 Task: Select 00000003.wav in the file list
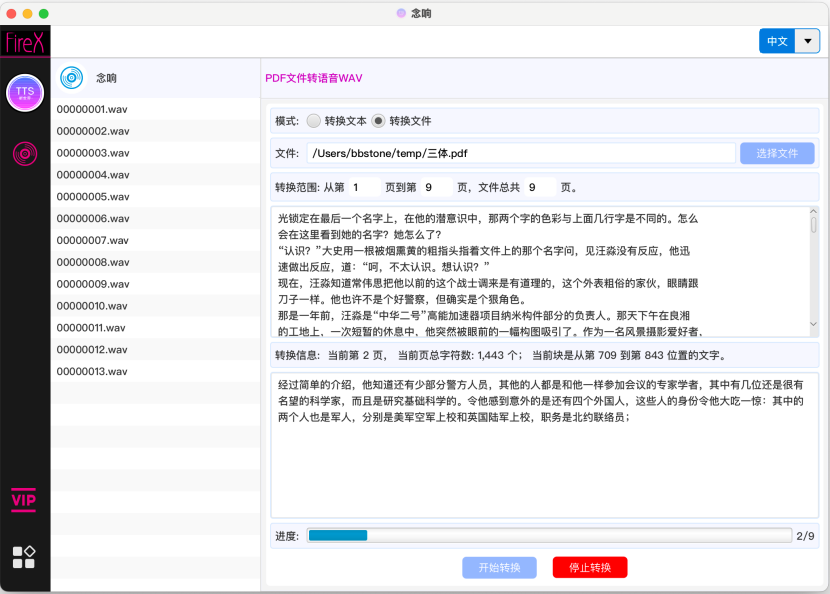156,153
